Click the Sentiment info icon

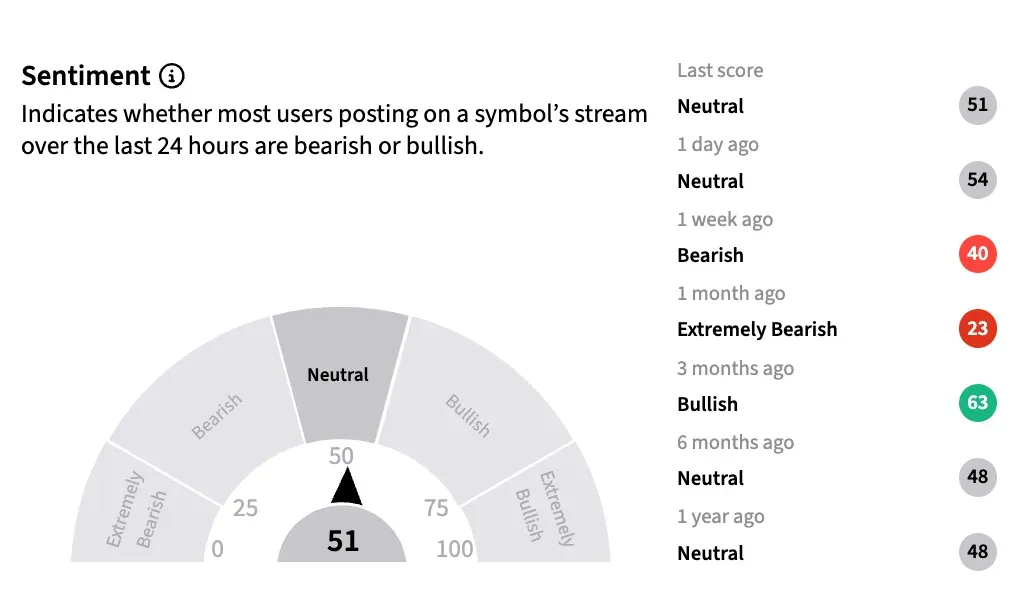(x=173, y=76)
